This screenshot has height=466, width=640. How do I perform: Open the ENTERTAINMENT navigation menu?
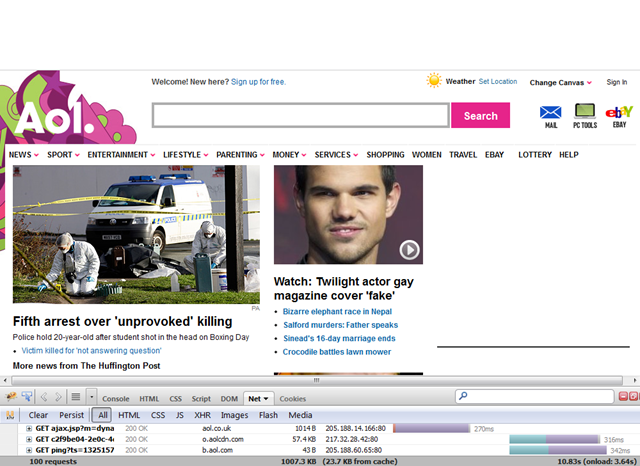click(121, 155)
